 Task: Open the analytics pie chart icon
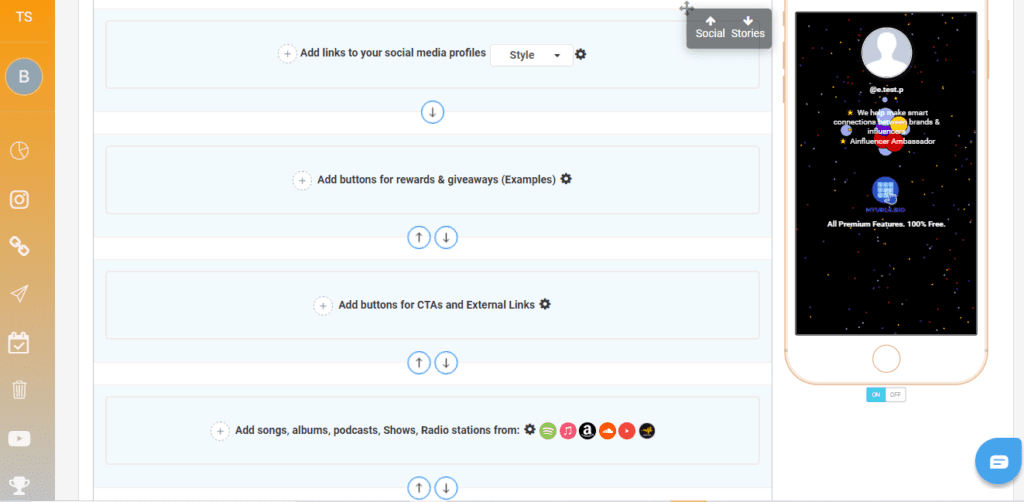(x=20, y=151)
